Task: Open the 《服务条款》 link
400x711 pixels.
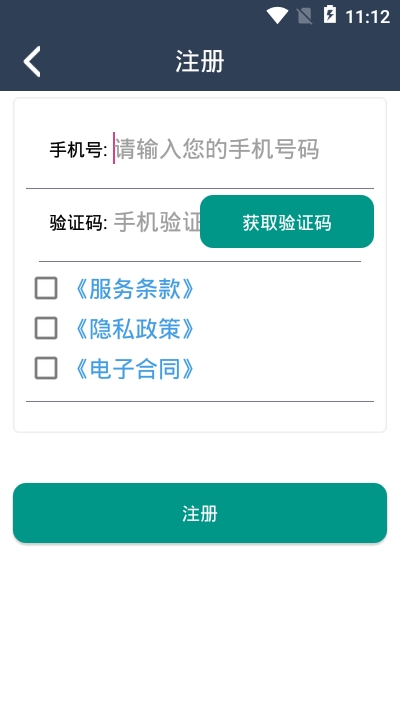Action: click(134, 289)
